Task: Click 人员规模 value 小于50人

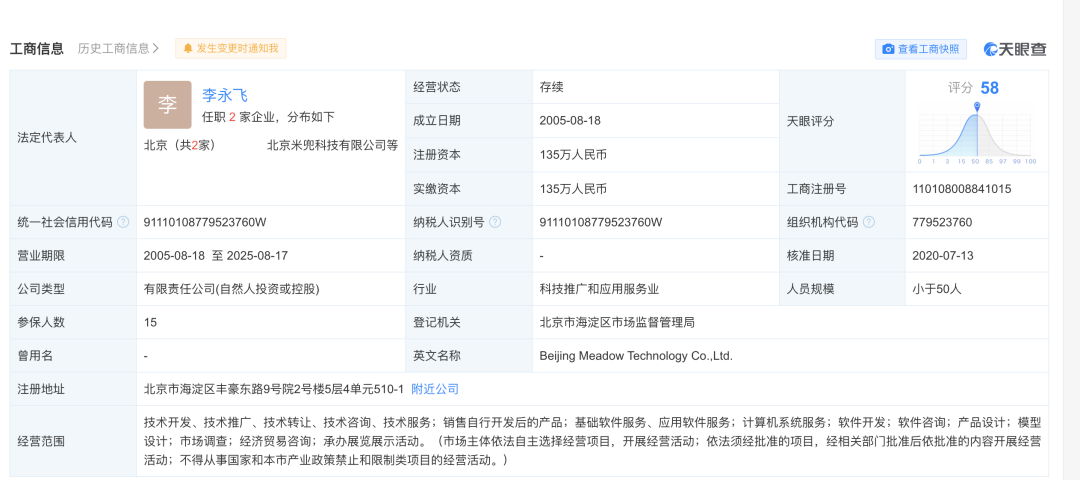Action: [937, 289]
